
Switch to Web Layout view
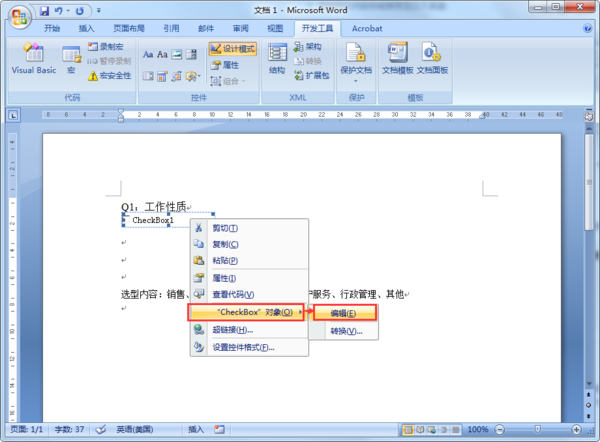pos(432,430)
